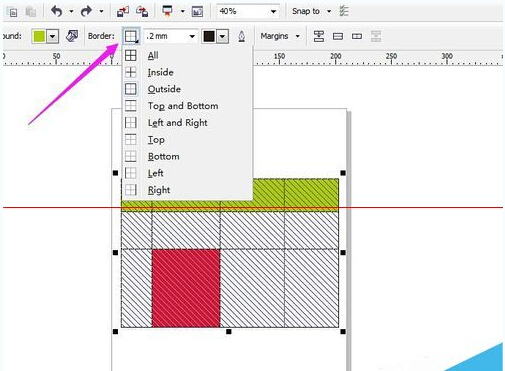Click the Edit Fill icon beside background color
Image resolution: width=505 pixels, height=371 pixels.
[x=72, y=36]
